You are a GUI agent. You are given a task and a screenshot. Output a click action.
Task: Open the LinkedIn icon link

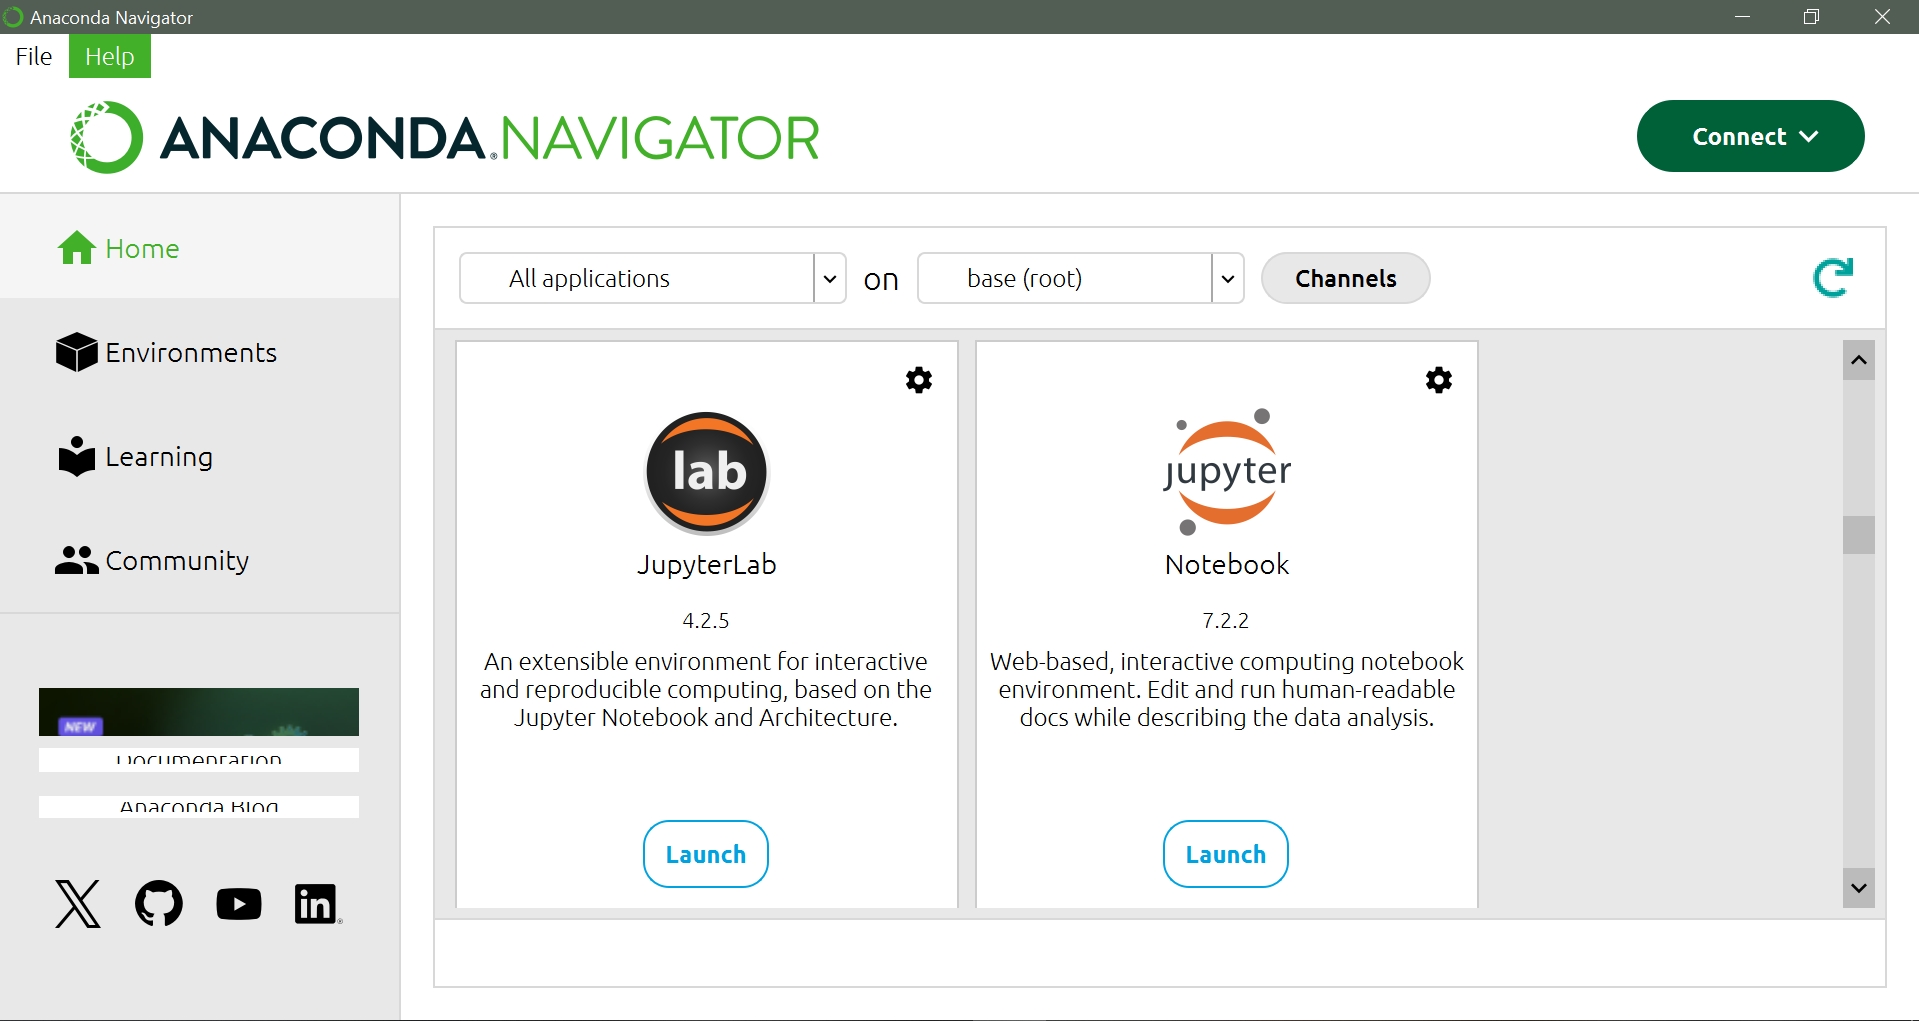(x=317, y=904)
